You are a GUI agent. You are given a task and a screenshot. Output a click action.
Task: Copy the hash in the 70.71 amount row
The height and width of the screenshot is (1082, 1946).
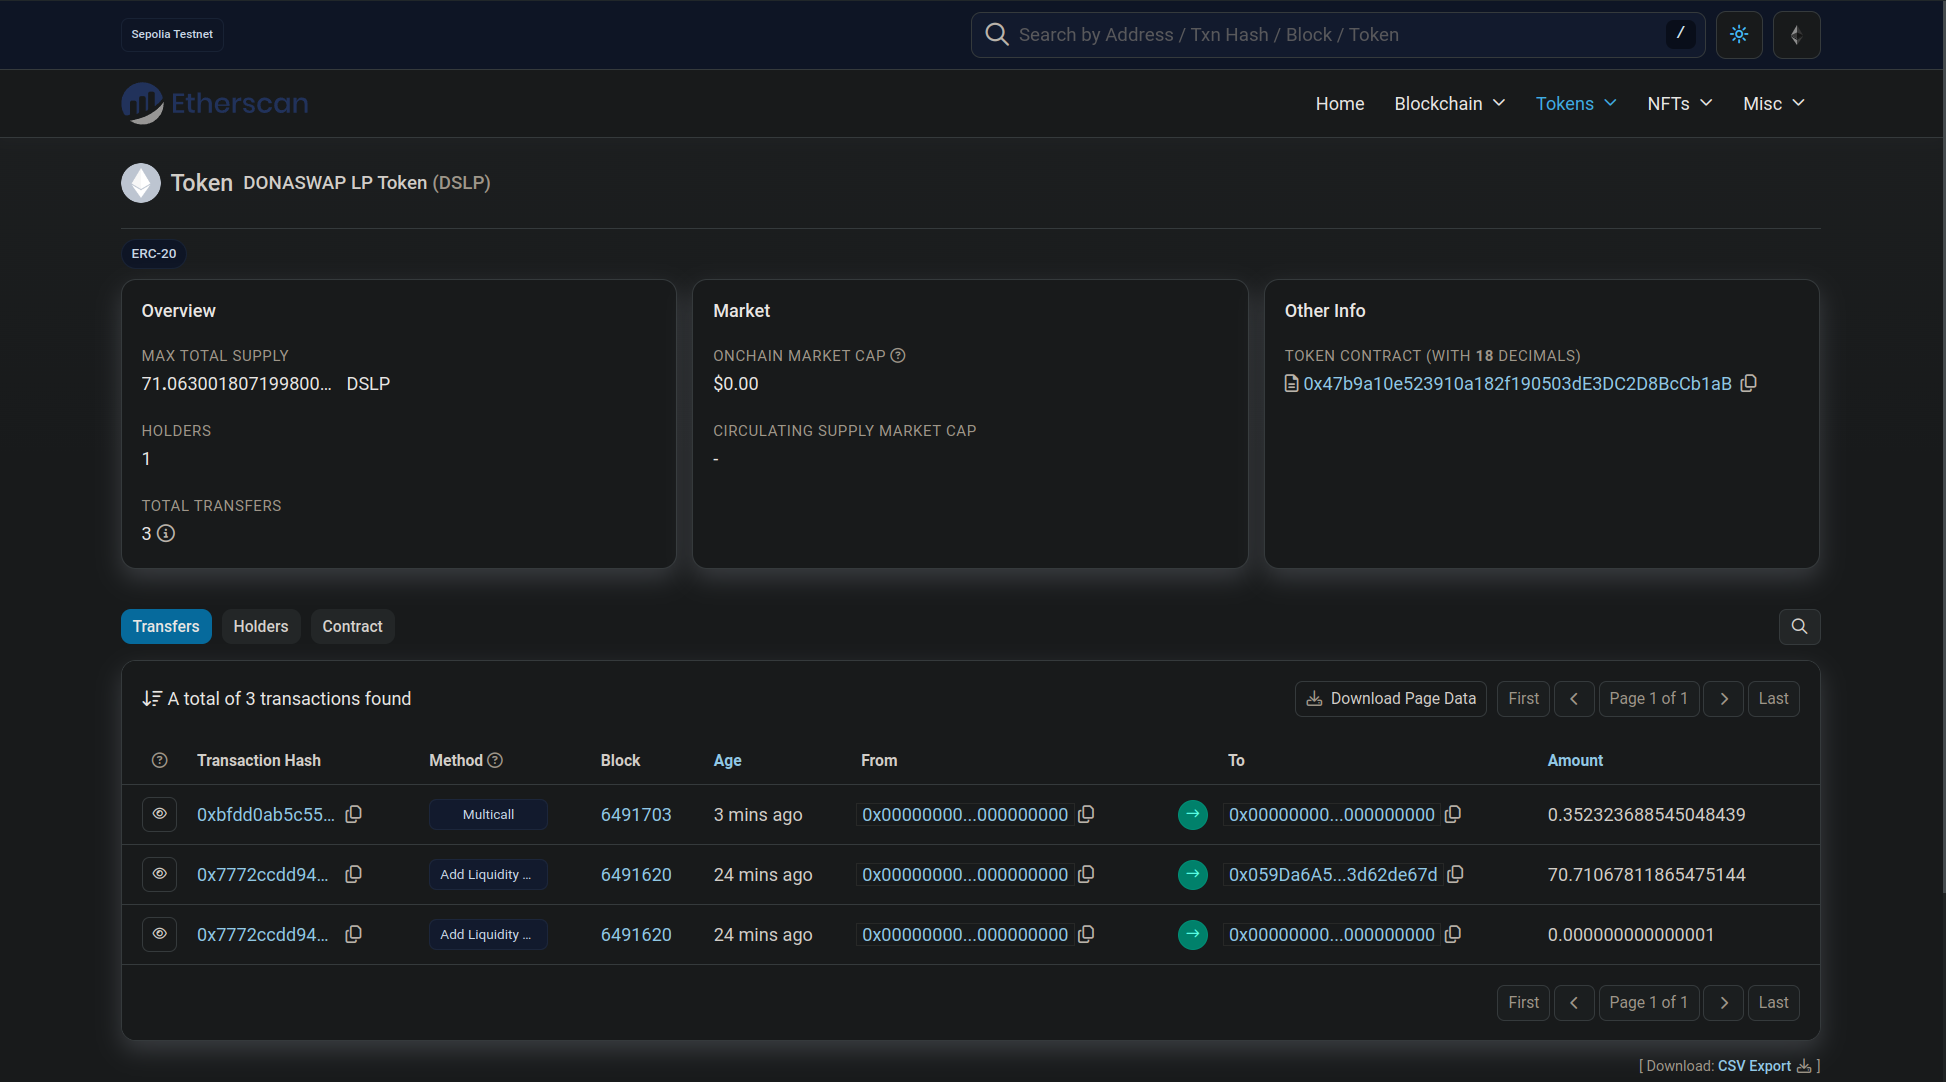pyautogui.click(x=353, y=875)
